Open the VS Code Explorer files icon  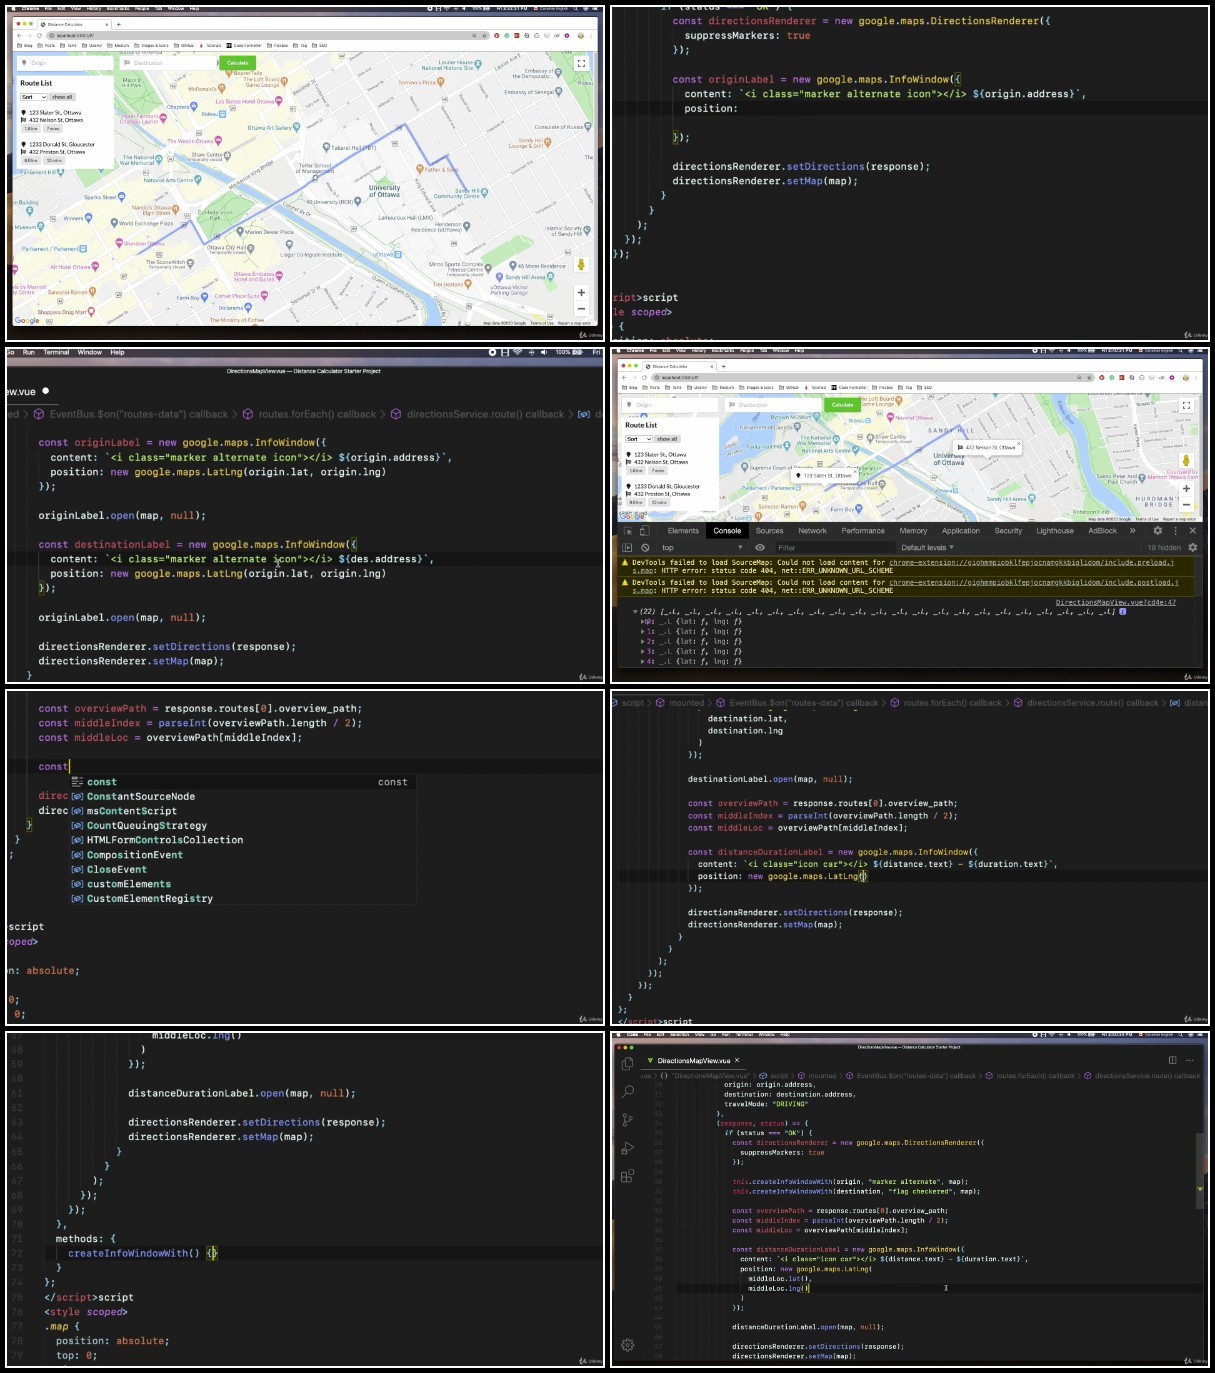point(627,1063)
